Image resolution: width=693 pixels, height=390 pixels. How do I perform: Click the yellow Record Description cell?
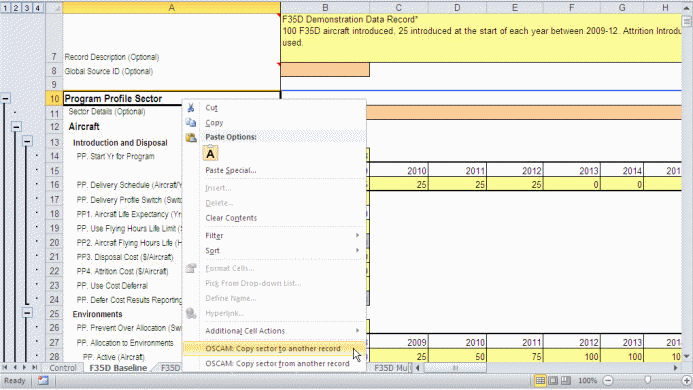point(481,38)
